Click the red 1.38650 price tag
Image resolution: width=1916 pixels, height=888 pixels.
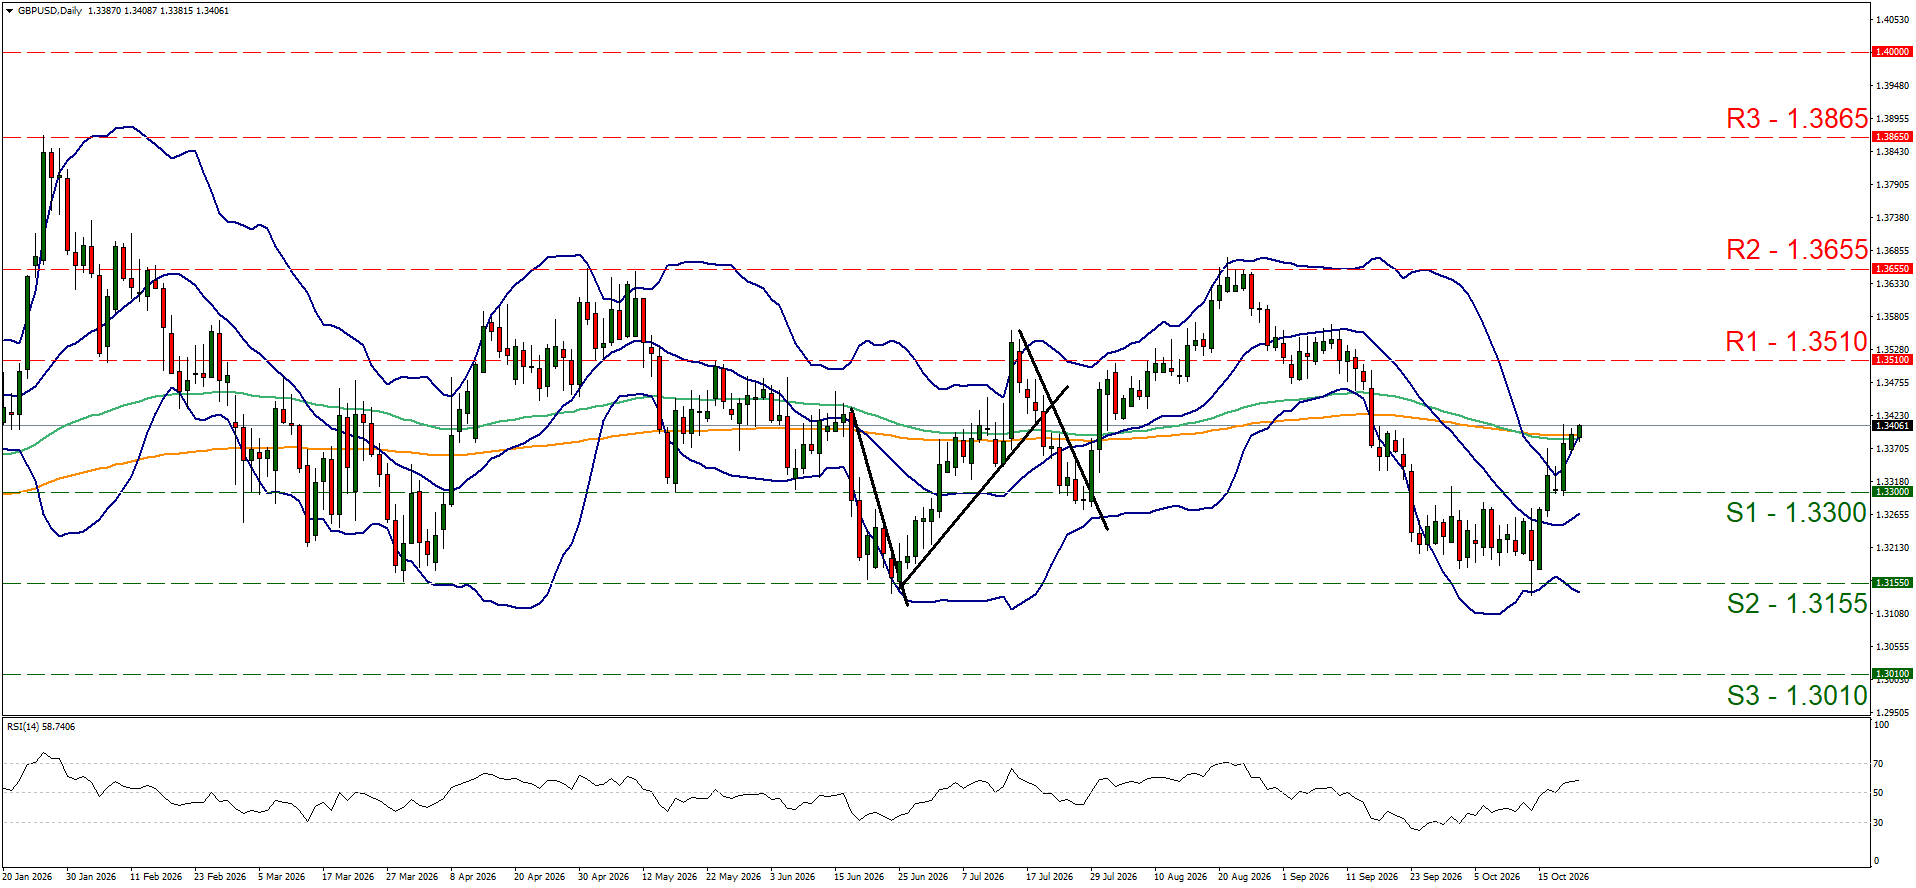pos(1892,137)
